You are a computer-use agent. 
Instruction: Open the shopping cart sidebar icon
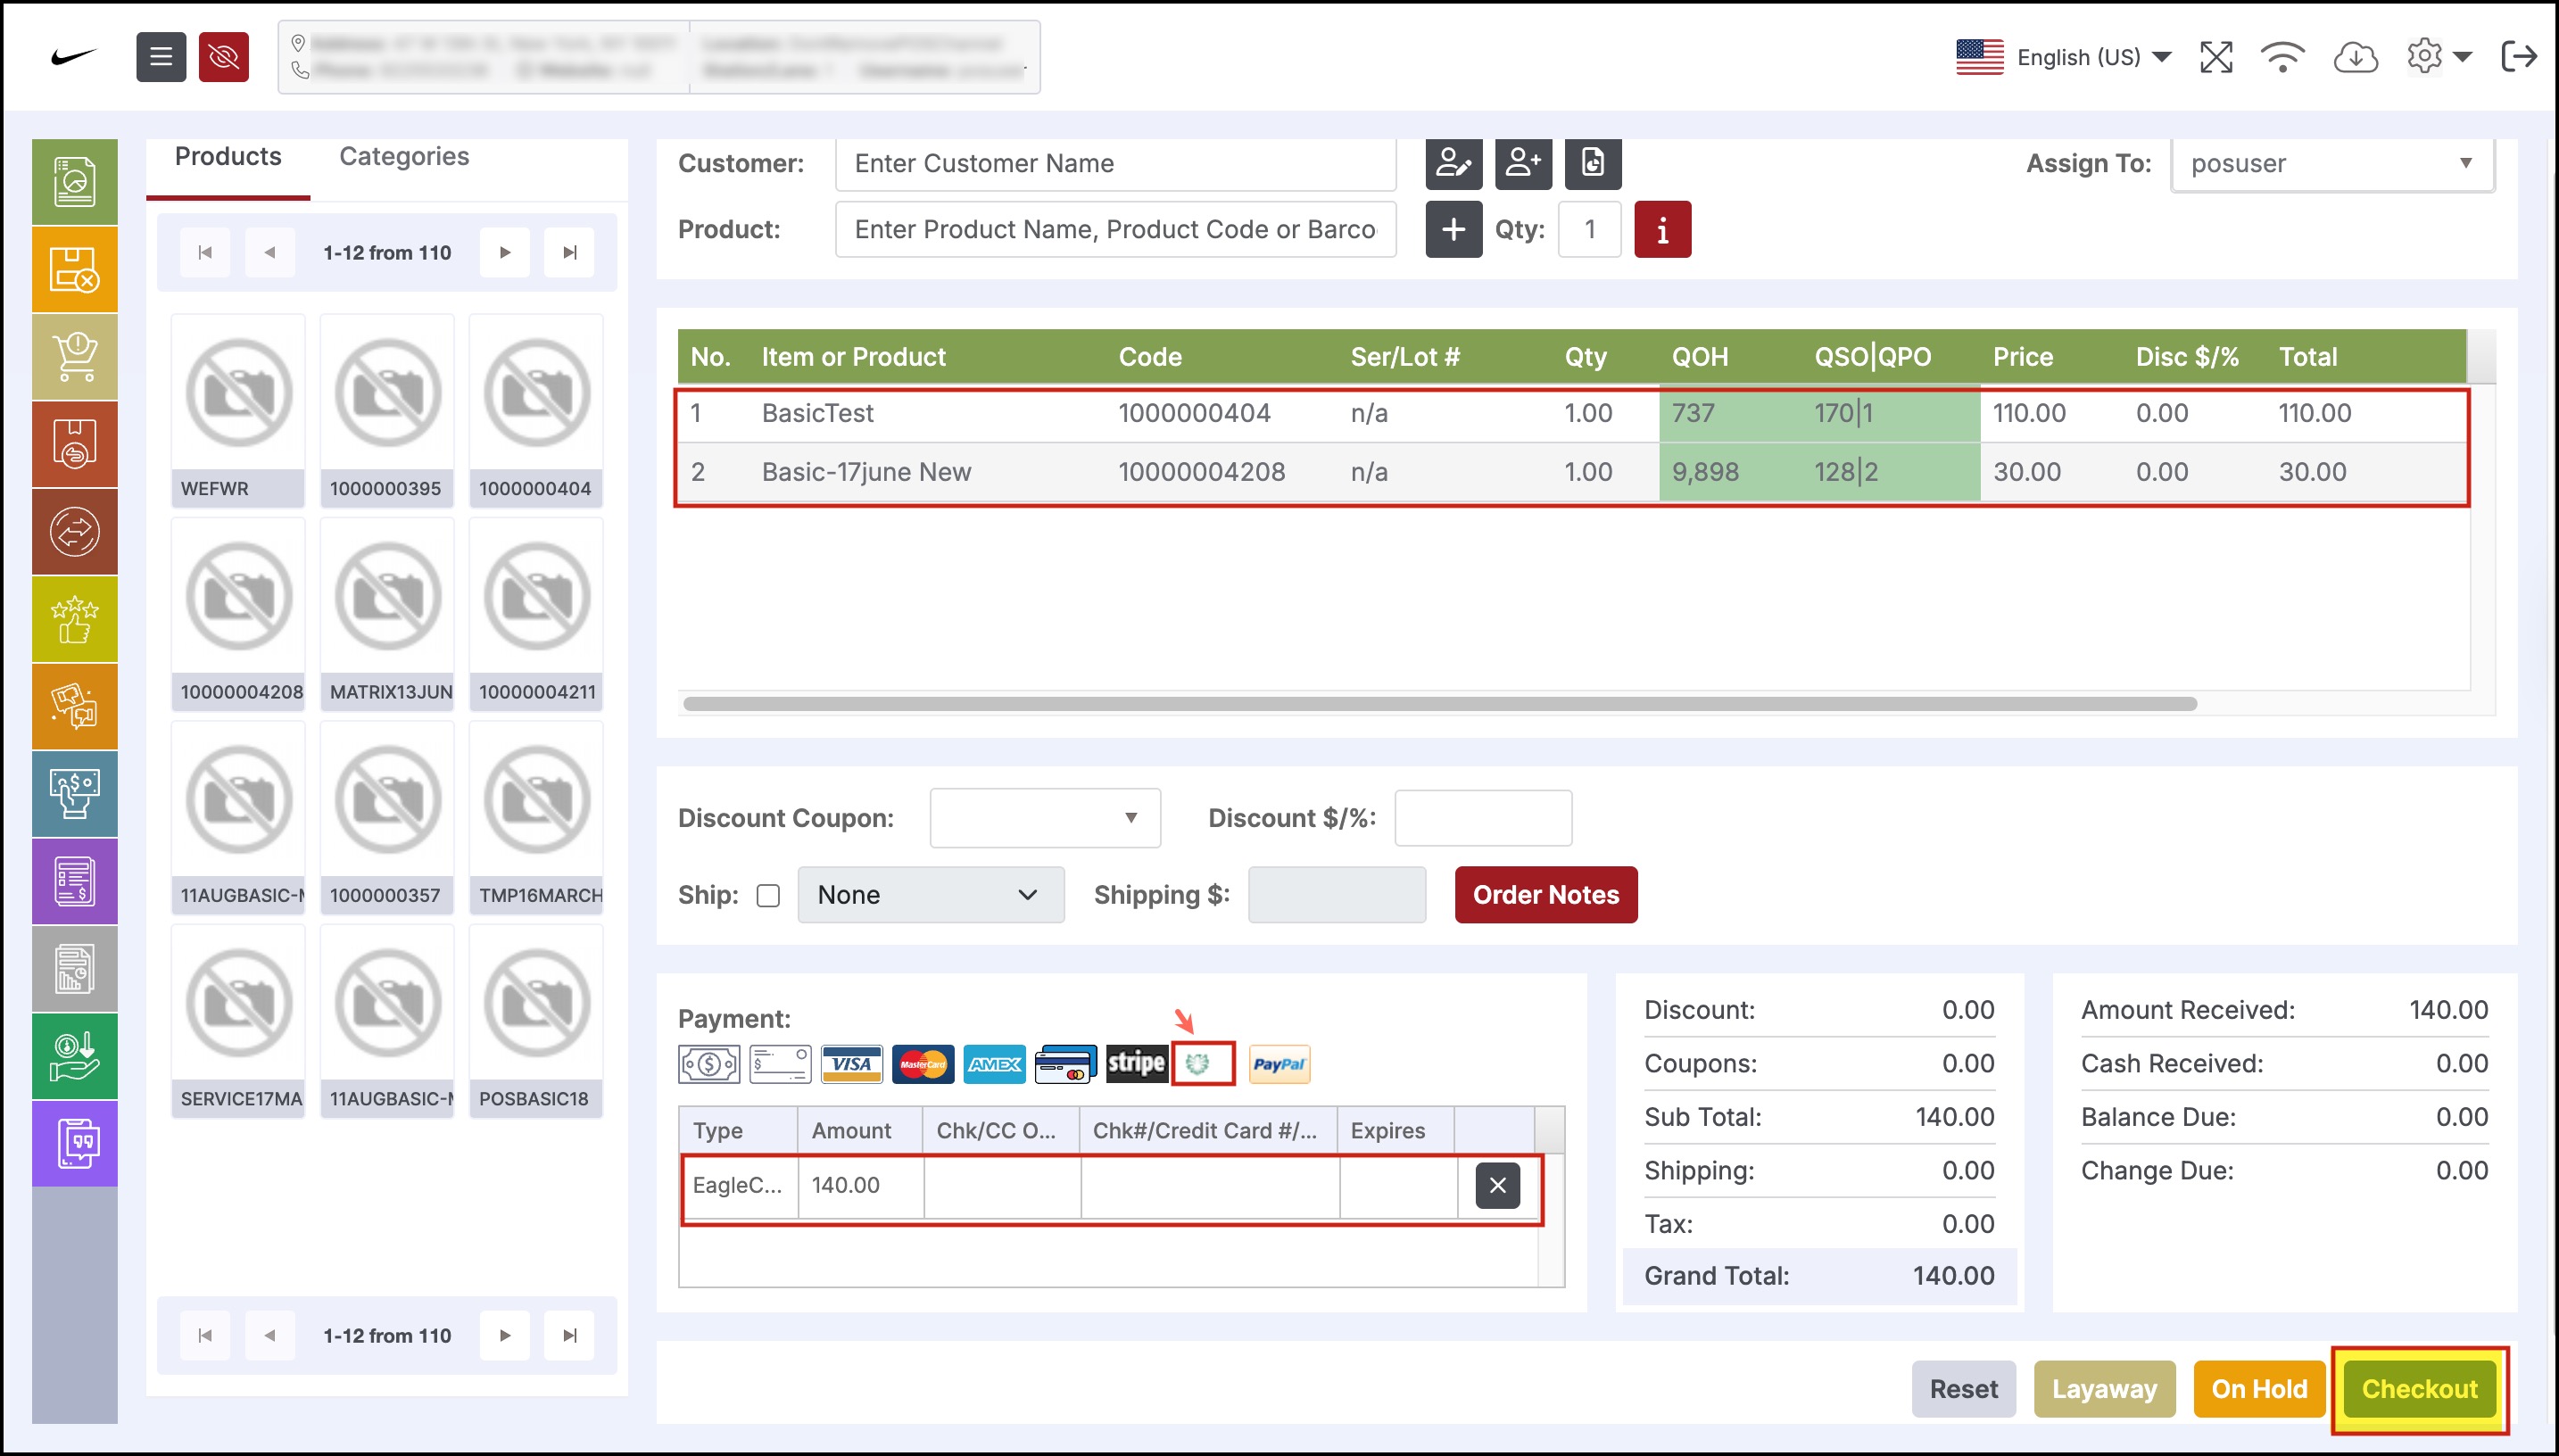(x=75, y=357)
